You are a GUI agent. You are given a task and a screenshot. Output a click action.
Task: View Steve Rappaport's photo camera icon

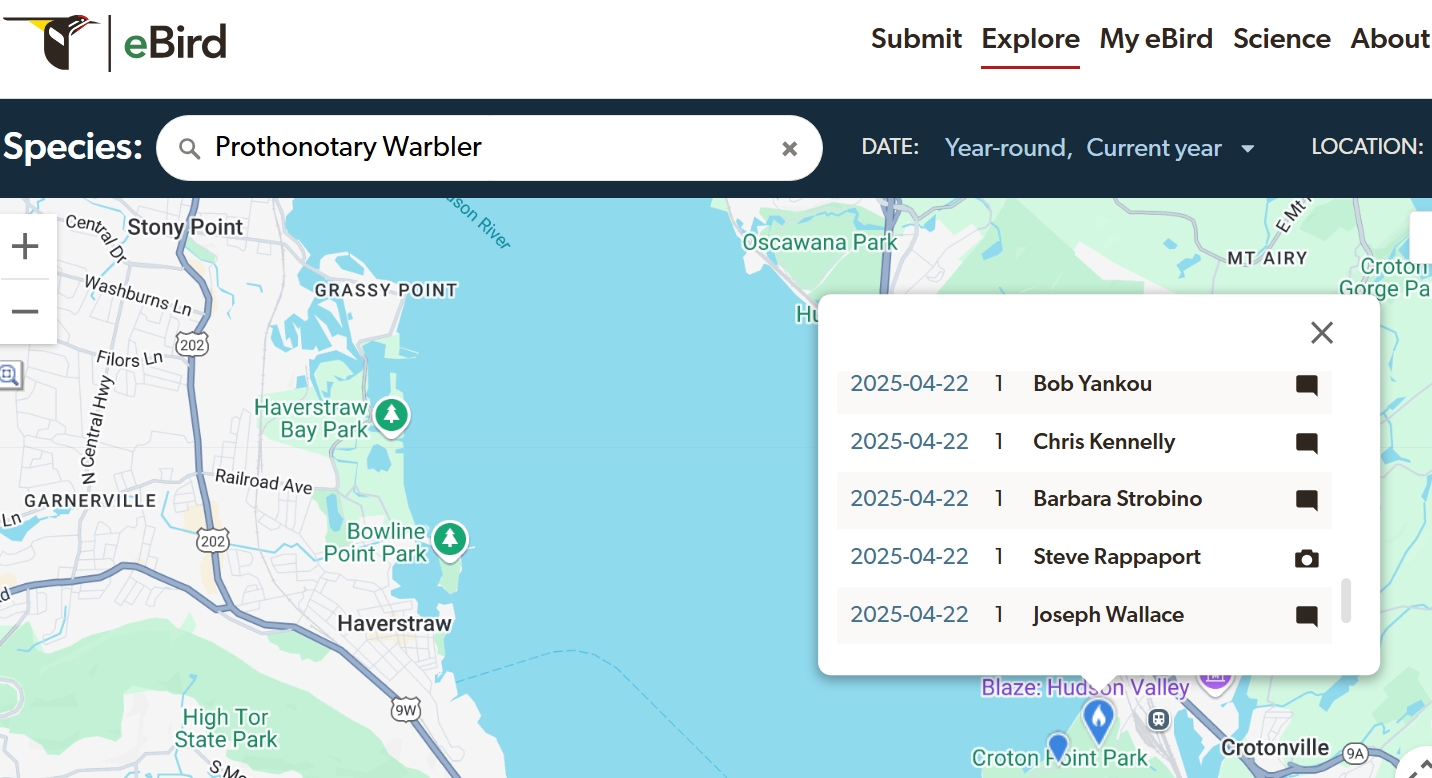click(1306, 558)
